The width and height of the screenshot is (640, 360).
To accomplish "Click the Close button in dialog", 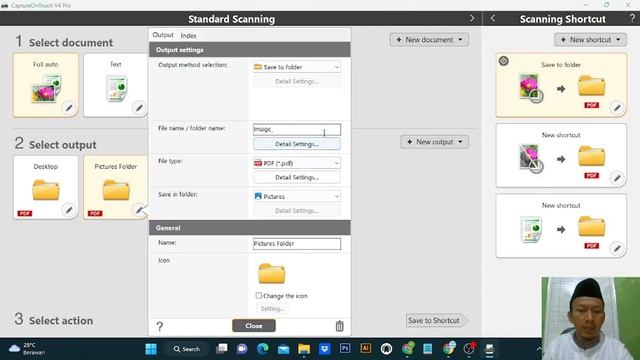I will click(x=254, y=326).
